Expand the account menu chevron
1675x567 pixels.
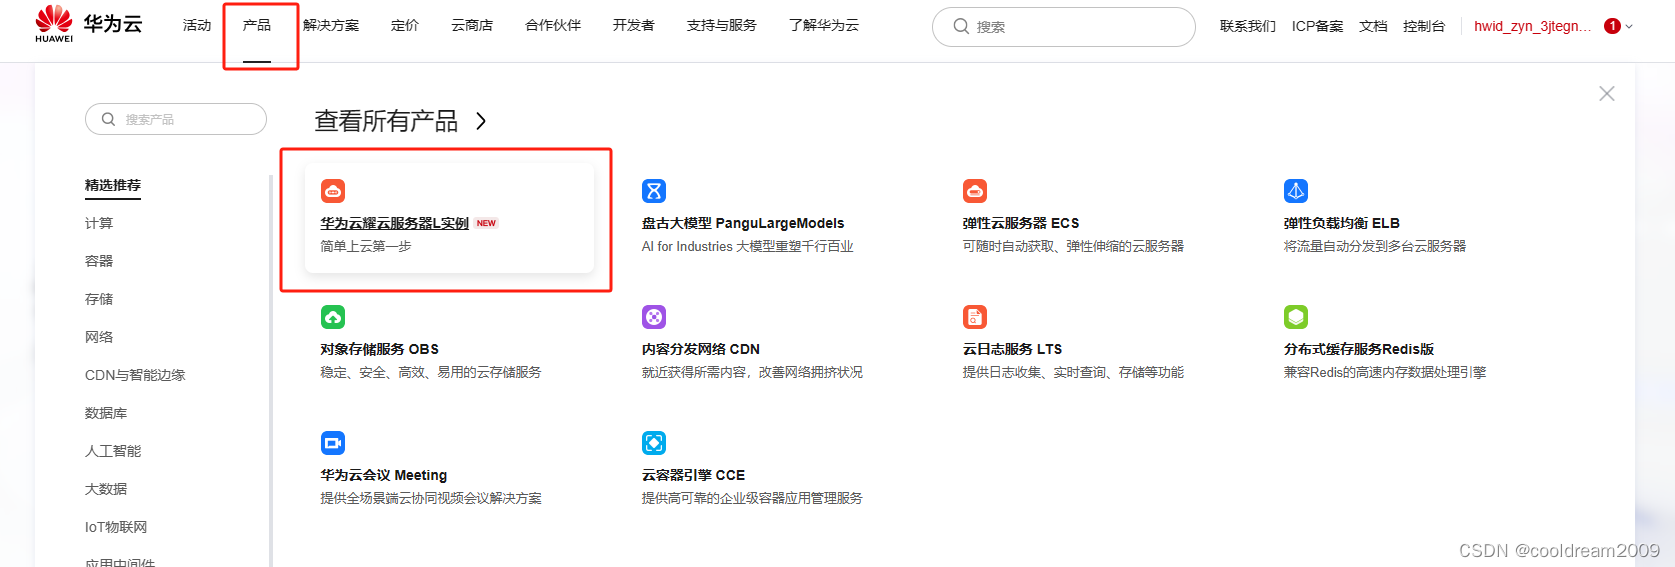[1629, 26]
